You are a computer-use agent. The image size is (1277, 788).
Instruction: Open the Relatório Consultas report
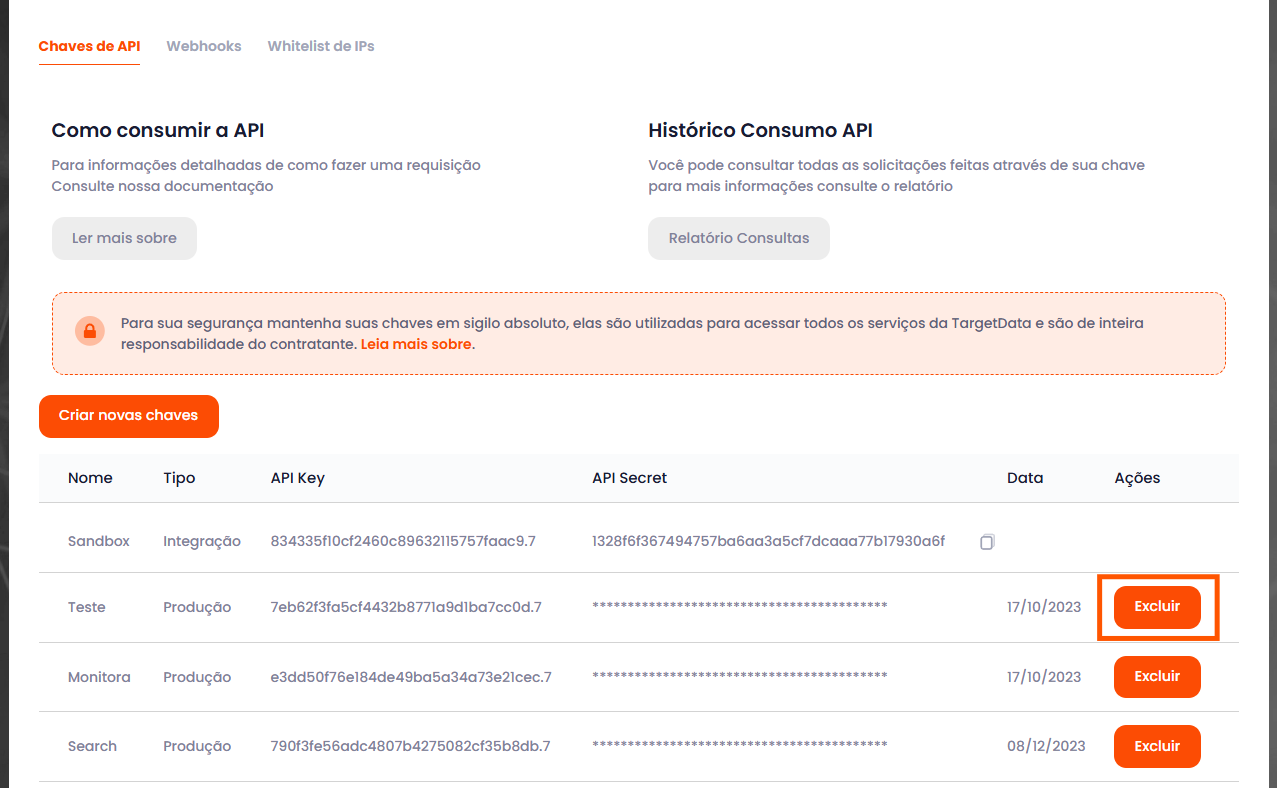pyautogui.click(x=738, y=238)
